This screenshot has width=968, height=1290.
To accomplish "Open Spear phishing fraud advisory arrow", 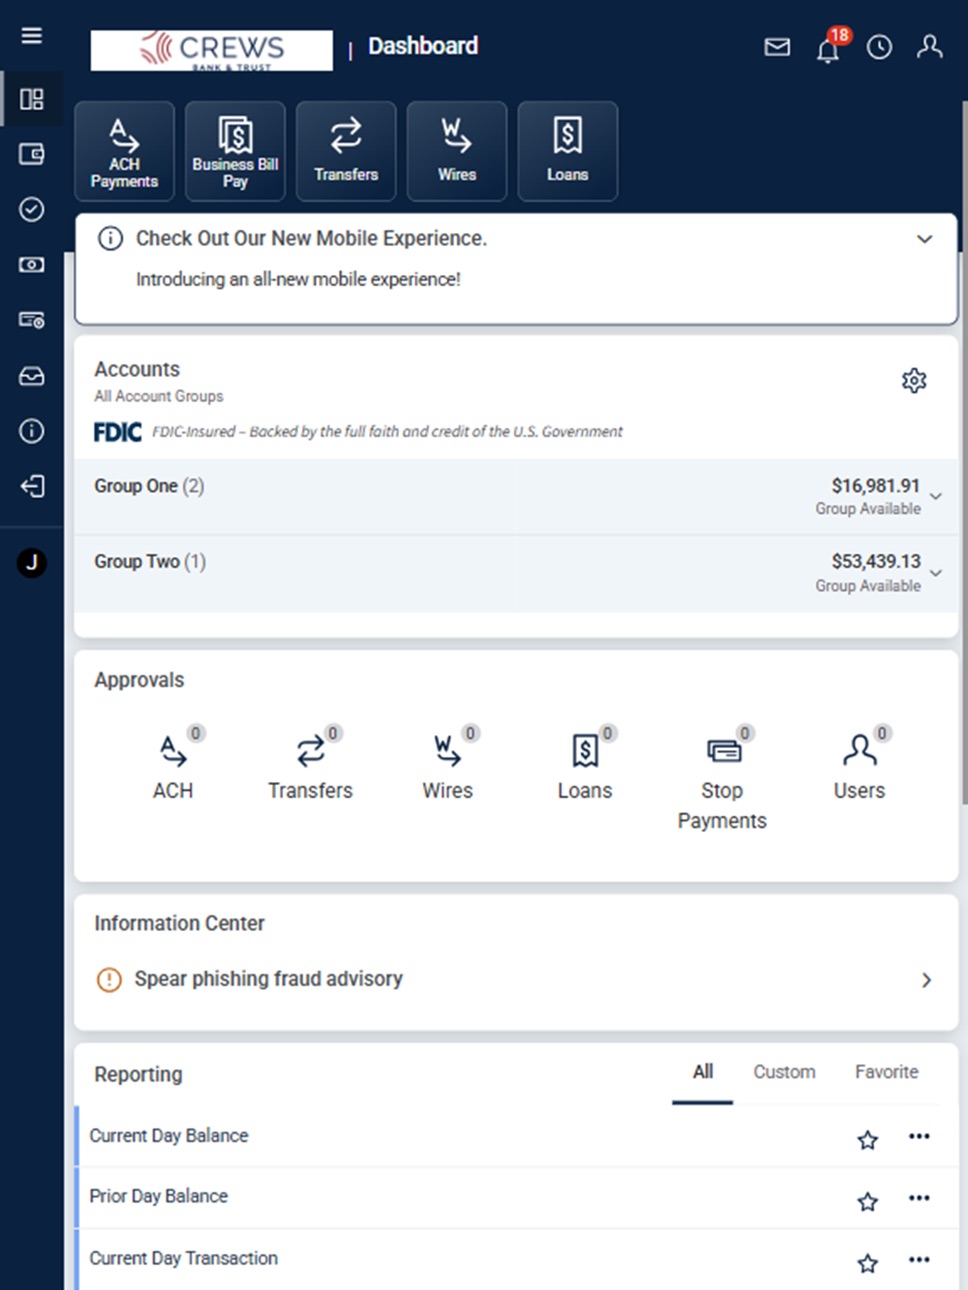I will click(x=926, y=980).
